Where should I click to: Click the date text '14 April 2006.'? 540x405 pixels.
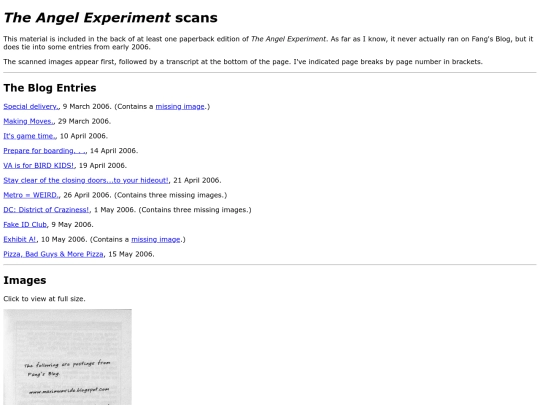coord(114,151)
